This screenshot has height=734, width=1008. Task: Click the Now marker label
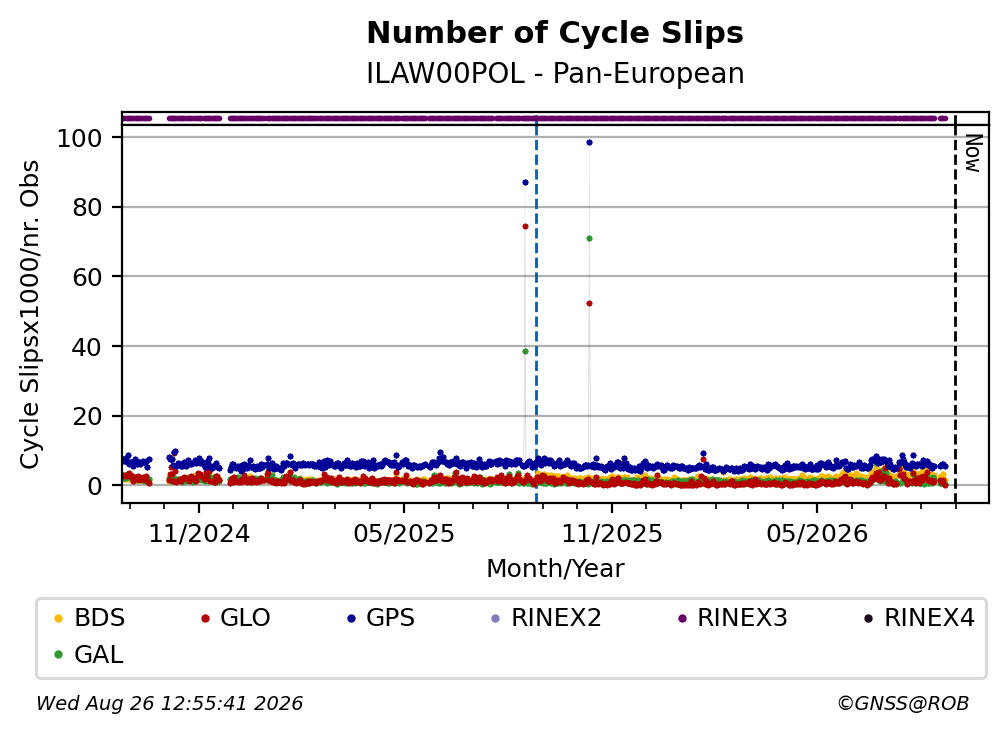coord(974,154)
